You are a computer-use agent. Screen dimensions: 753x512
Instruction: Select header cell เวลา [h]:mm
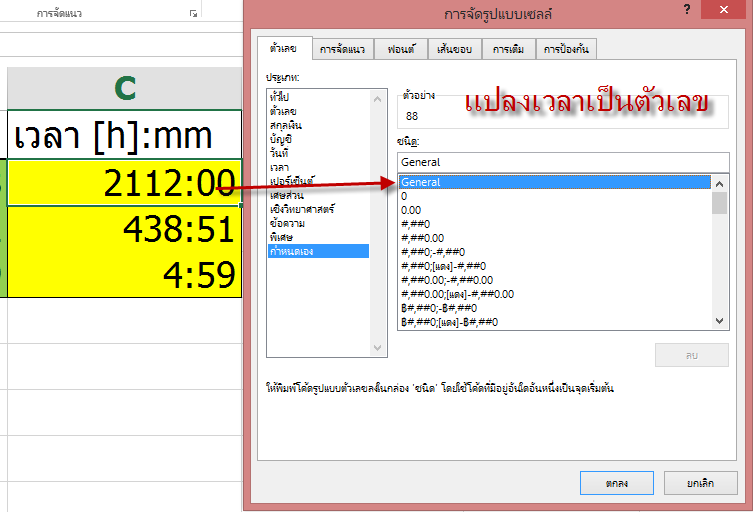tap(125, 135)
